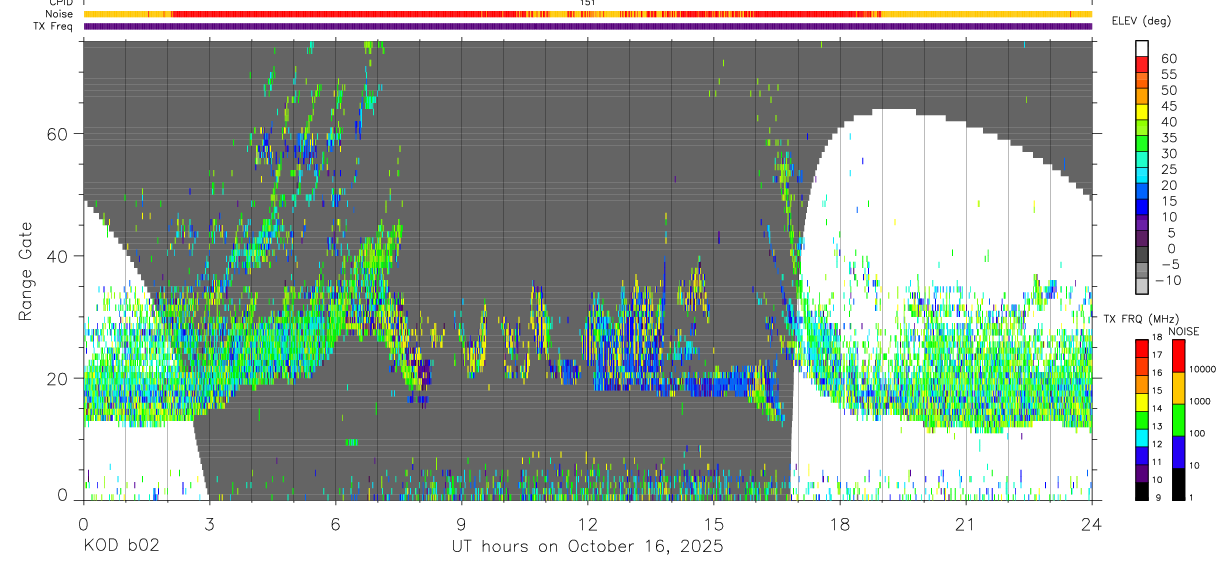Click 'UT hours on October 16, 2025' label
Screen dimensions: 1228x567
point(586,547)
